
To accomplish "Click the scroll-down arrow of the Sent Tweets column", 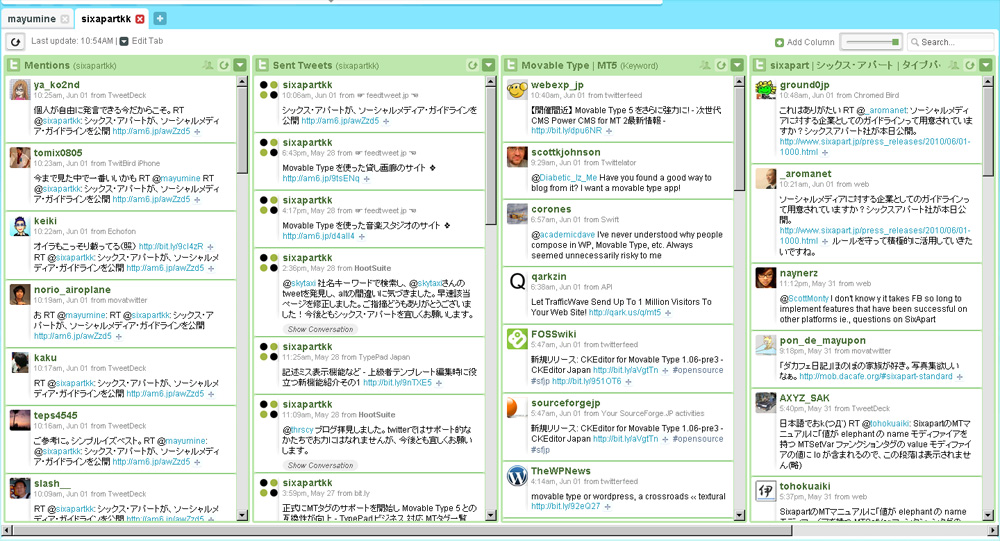I will click(x=491, y=515).
